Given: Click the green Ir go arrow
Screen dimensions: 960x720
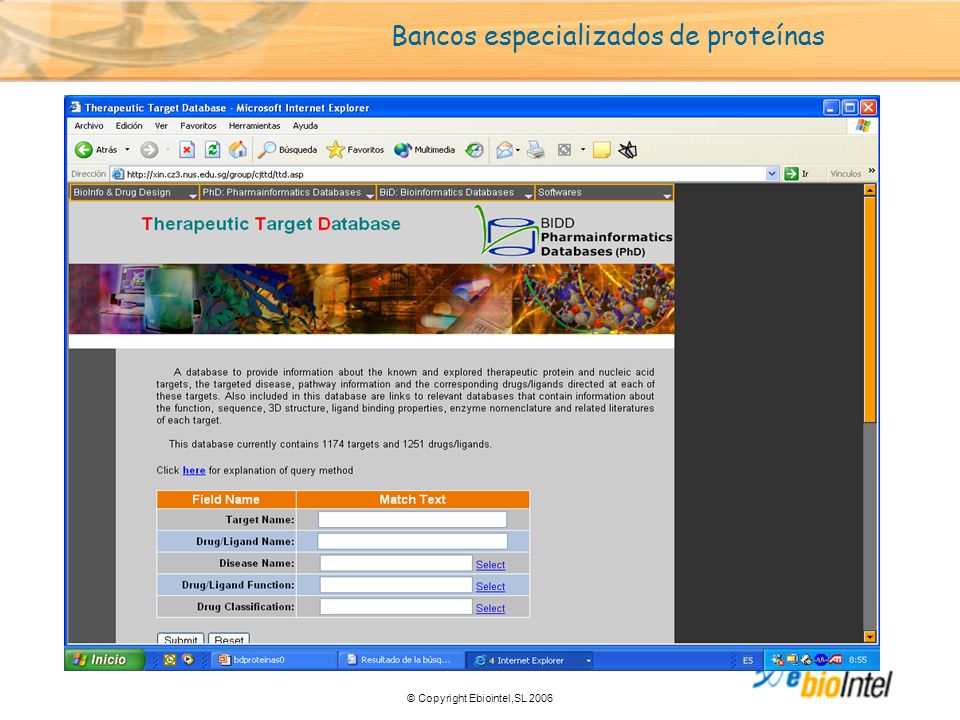Looking at the screenshot, I should pos(792,174).
